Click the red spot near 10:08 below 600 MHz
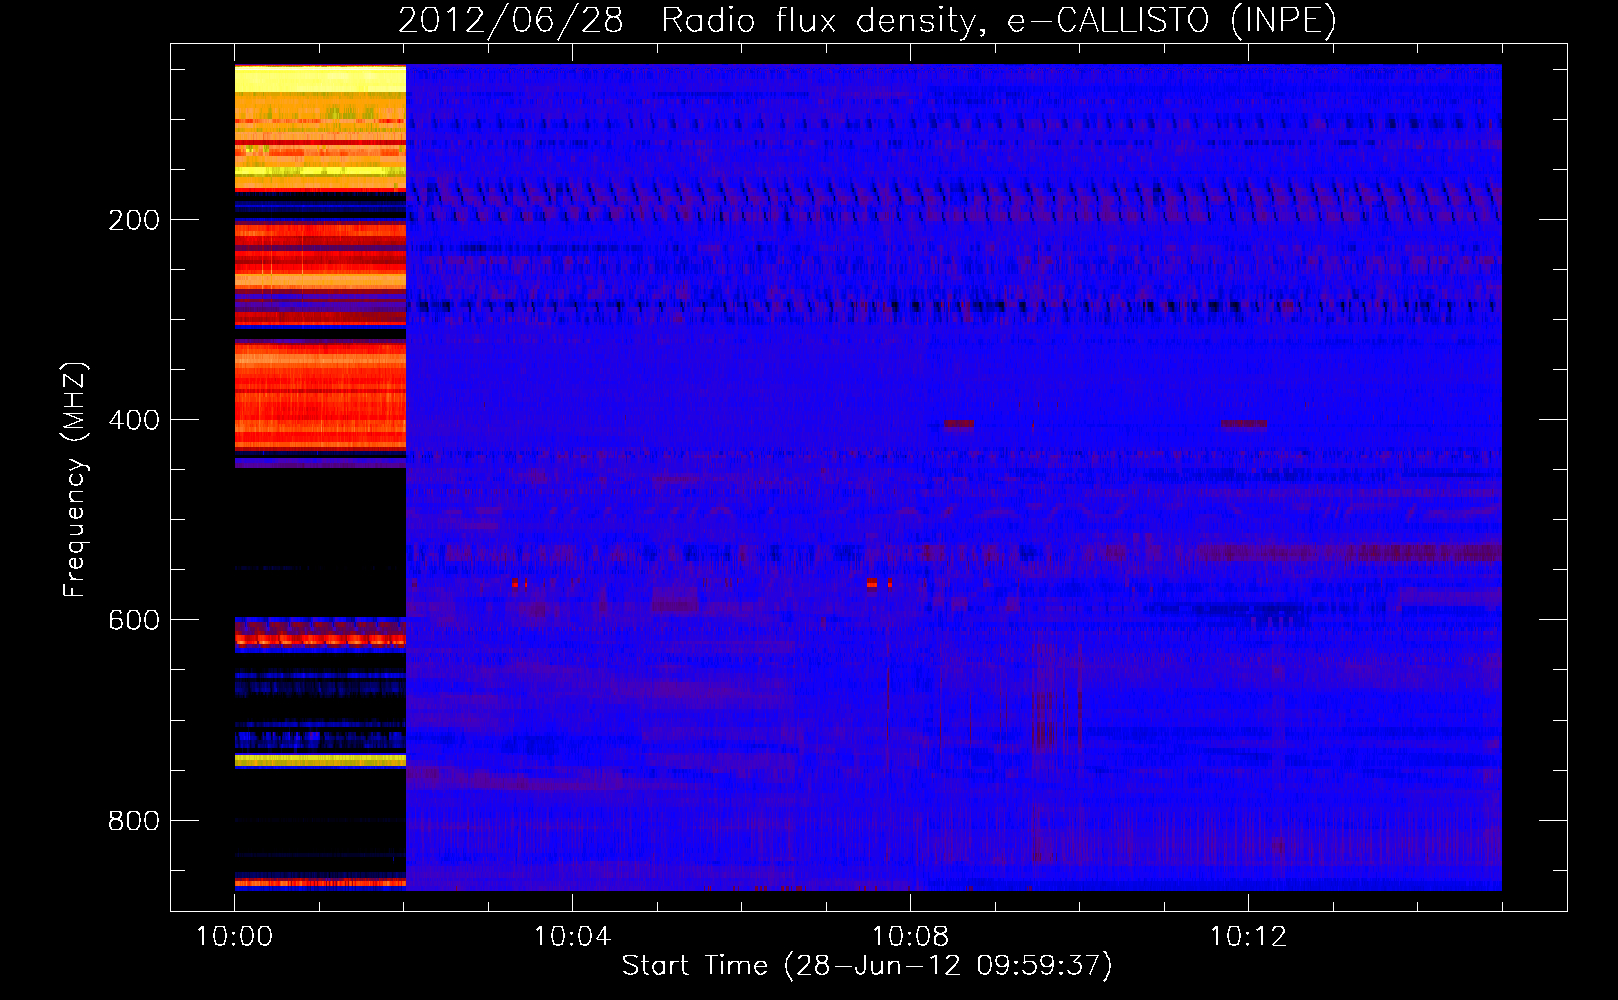Image resolution: width=1618 pixels, height=1000 pixels. [x=873, y=583]
